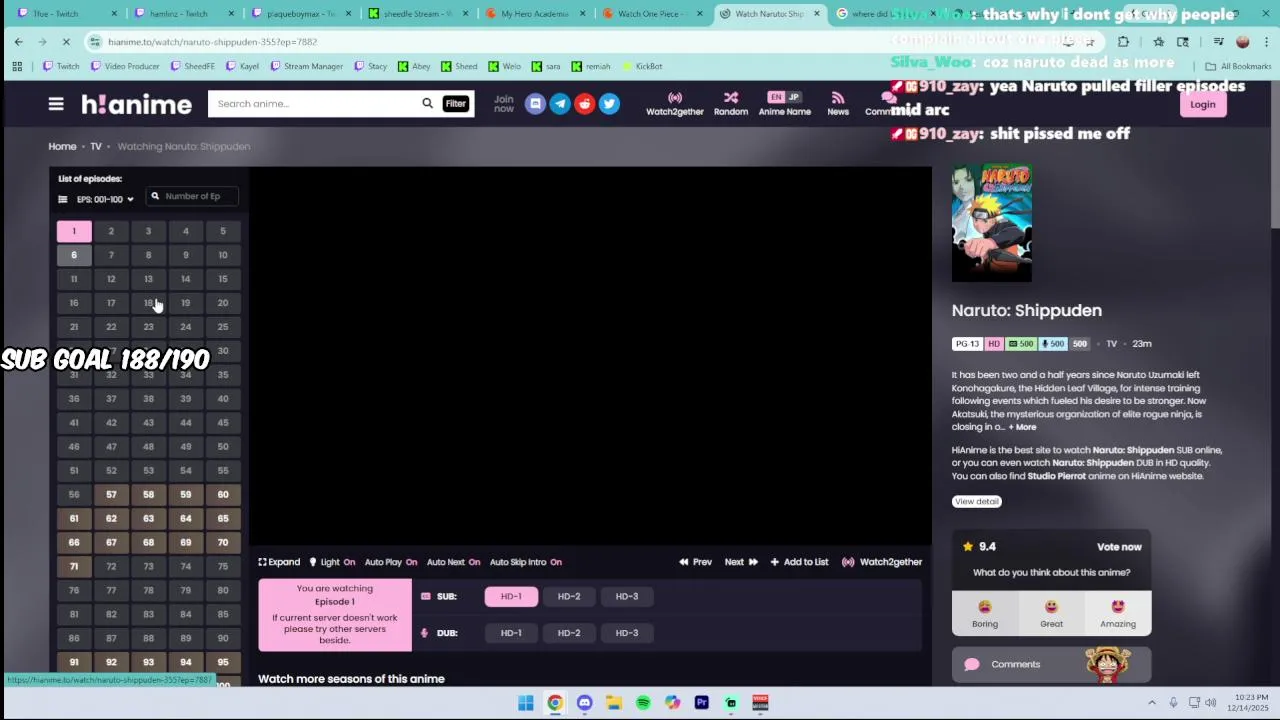Expand the description with + More

pos(1022,427)
